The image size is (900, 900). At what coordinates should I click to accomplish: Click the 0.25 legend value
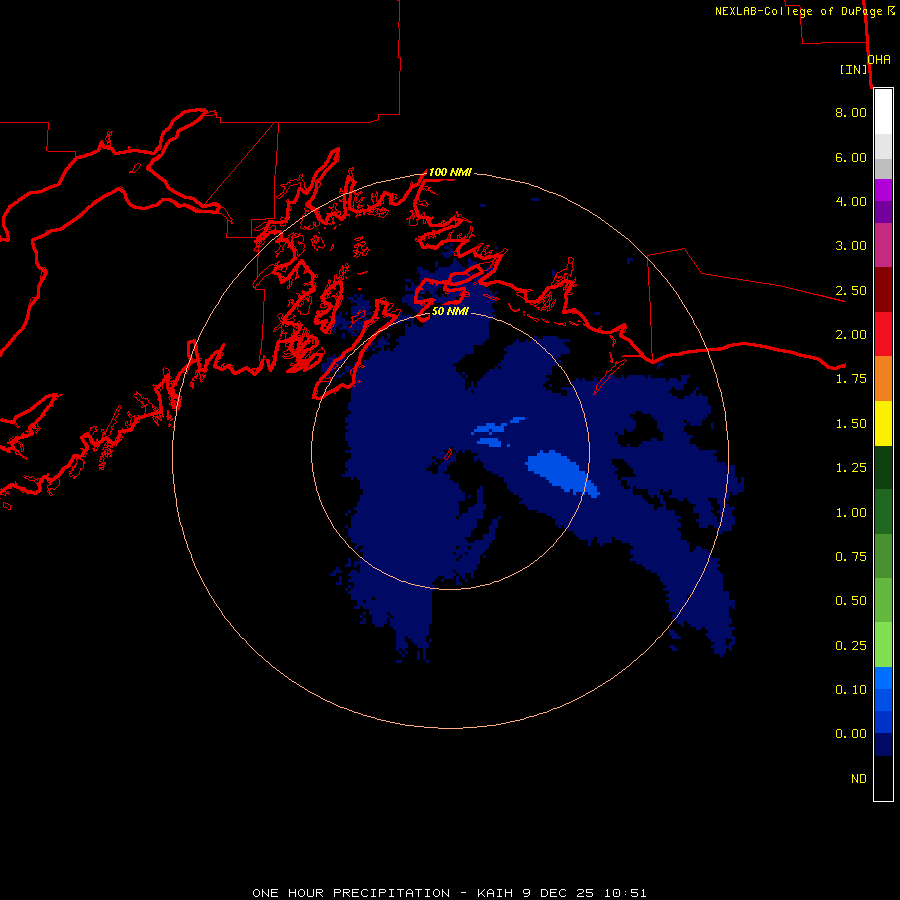(851, 646)
